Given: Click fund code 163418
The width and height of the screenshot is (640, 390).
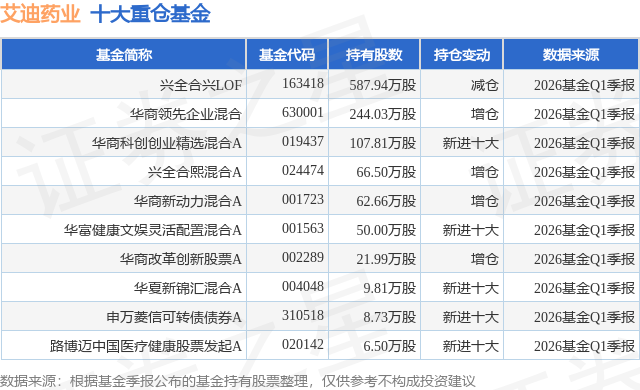Looking at the screenshot, I should [x=302, y=84].
